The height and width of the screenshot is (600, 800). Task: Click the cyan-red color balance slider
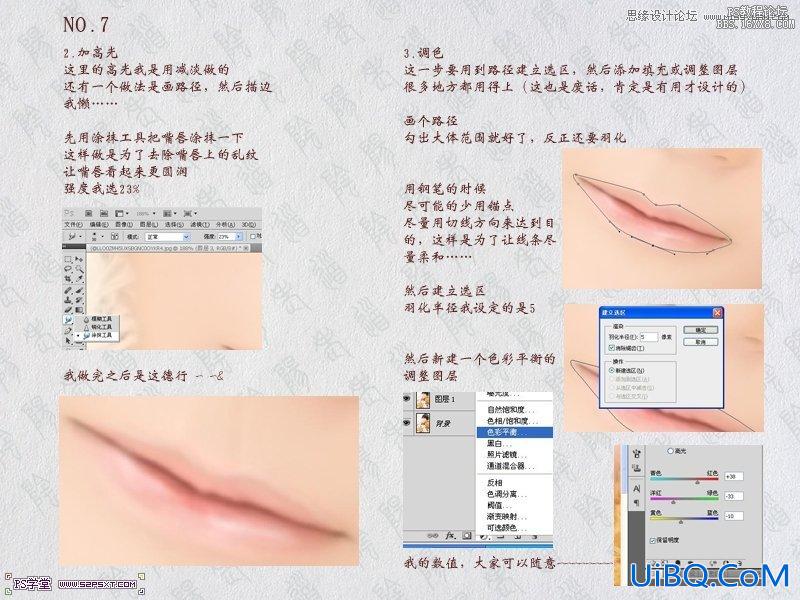coord(684,479)
